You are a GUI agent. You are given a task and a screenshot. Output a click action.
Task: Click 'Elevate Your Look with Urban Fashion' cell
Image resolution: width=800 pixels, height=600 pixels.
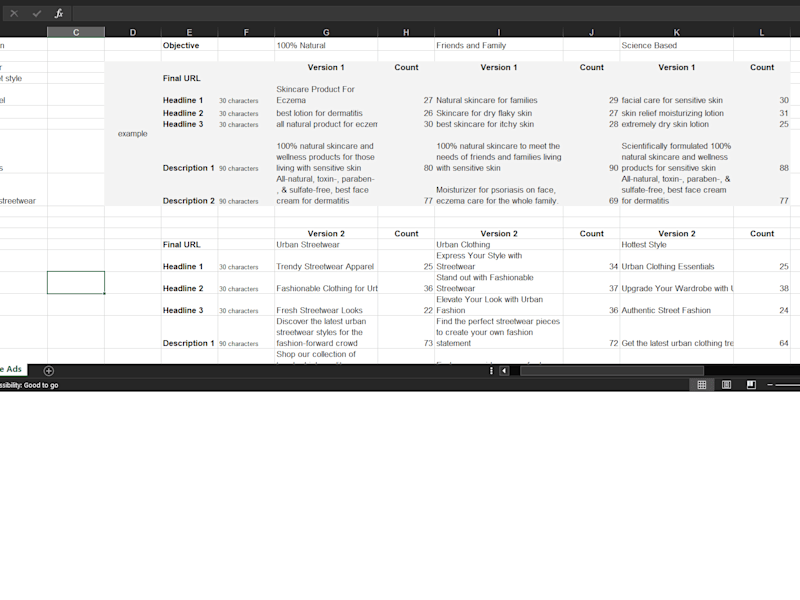coord(498,305)
